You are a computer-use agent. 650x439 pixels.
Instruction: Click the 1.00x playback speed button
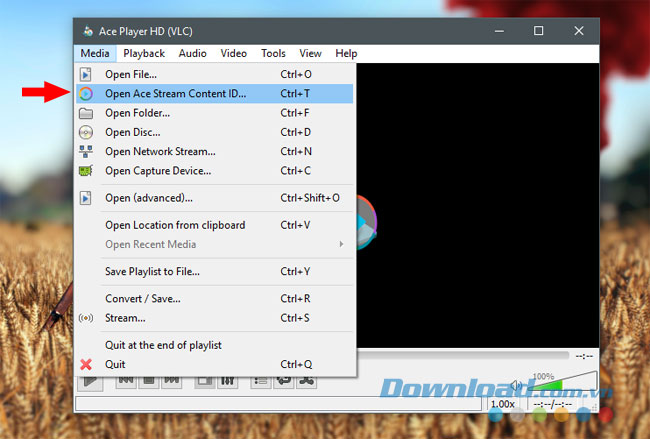tap(502, 404)
